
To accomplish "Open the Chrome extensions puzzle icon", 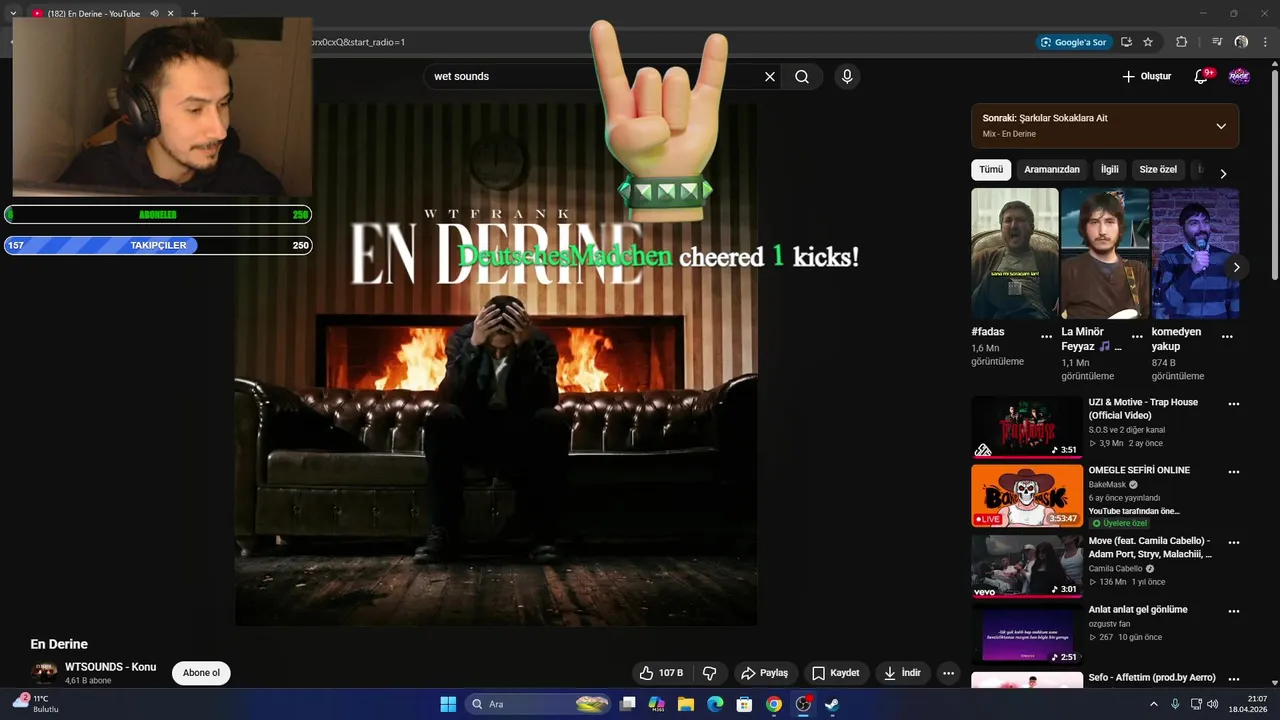I will [x=1181, y=42].
